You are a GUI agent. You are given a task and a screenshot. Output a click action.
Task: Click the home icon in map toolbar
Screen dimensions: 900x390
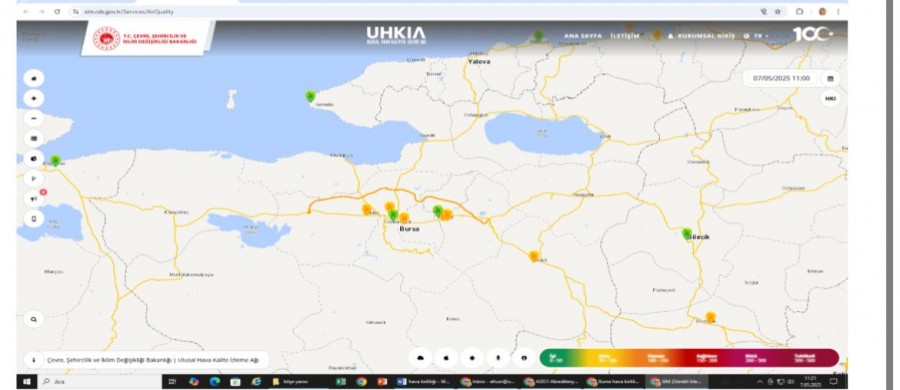pyautogui.click(x=34, y=78)
